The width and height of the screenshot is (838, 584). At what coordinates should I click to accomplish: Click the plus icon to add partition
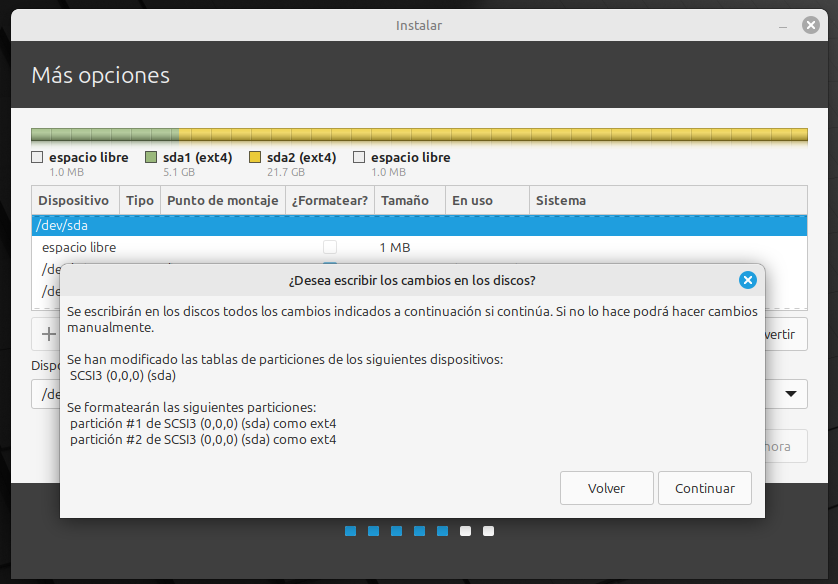click(x=48, y=334)
